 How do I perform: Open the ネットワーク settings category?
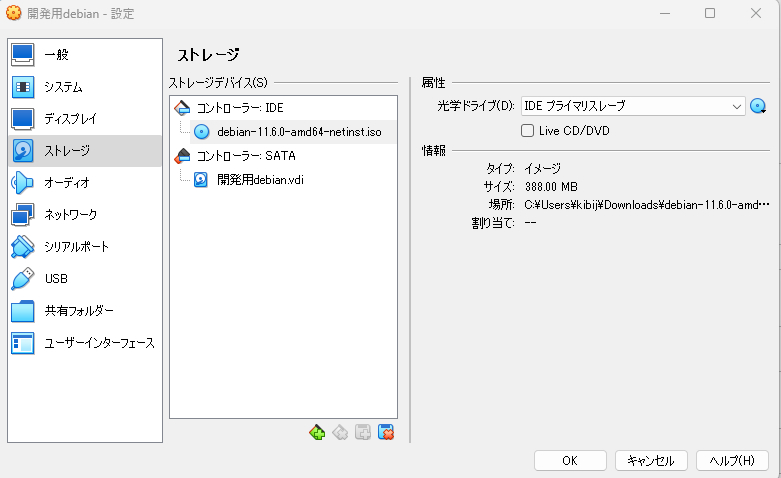tap(85, 215)
